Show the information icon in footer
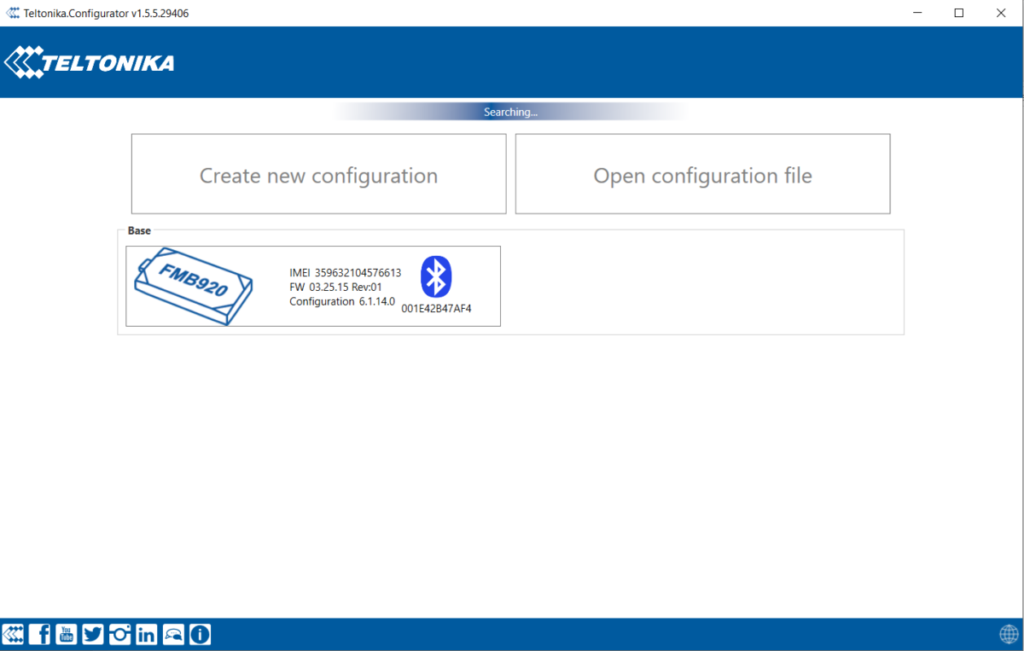Image resolution: width=1024 pixels, height=651 pixels. (200, 634)
